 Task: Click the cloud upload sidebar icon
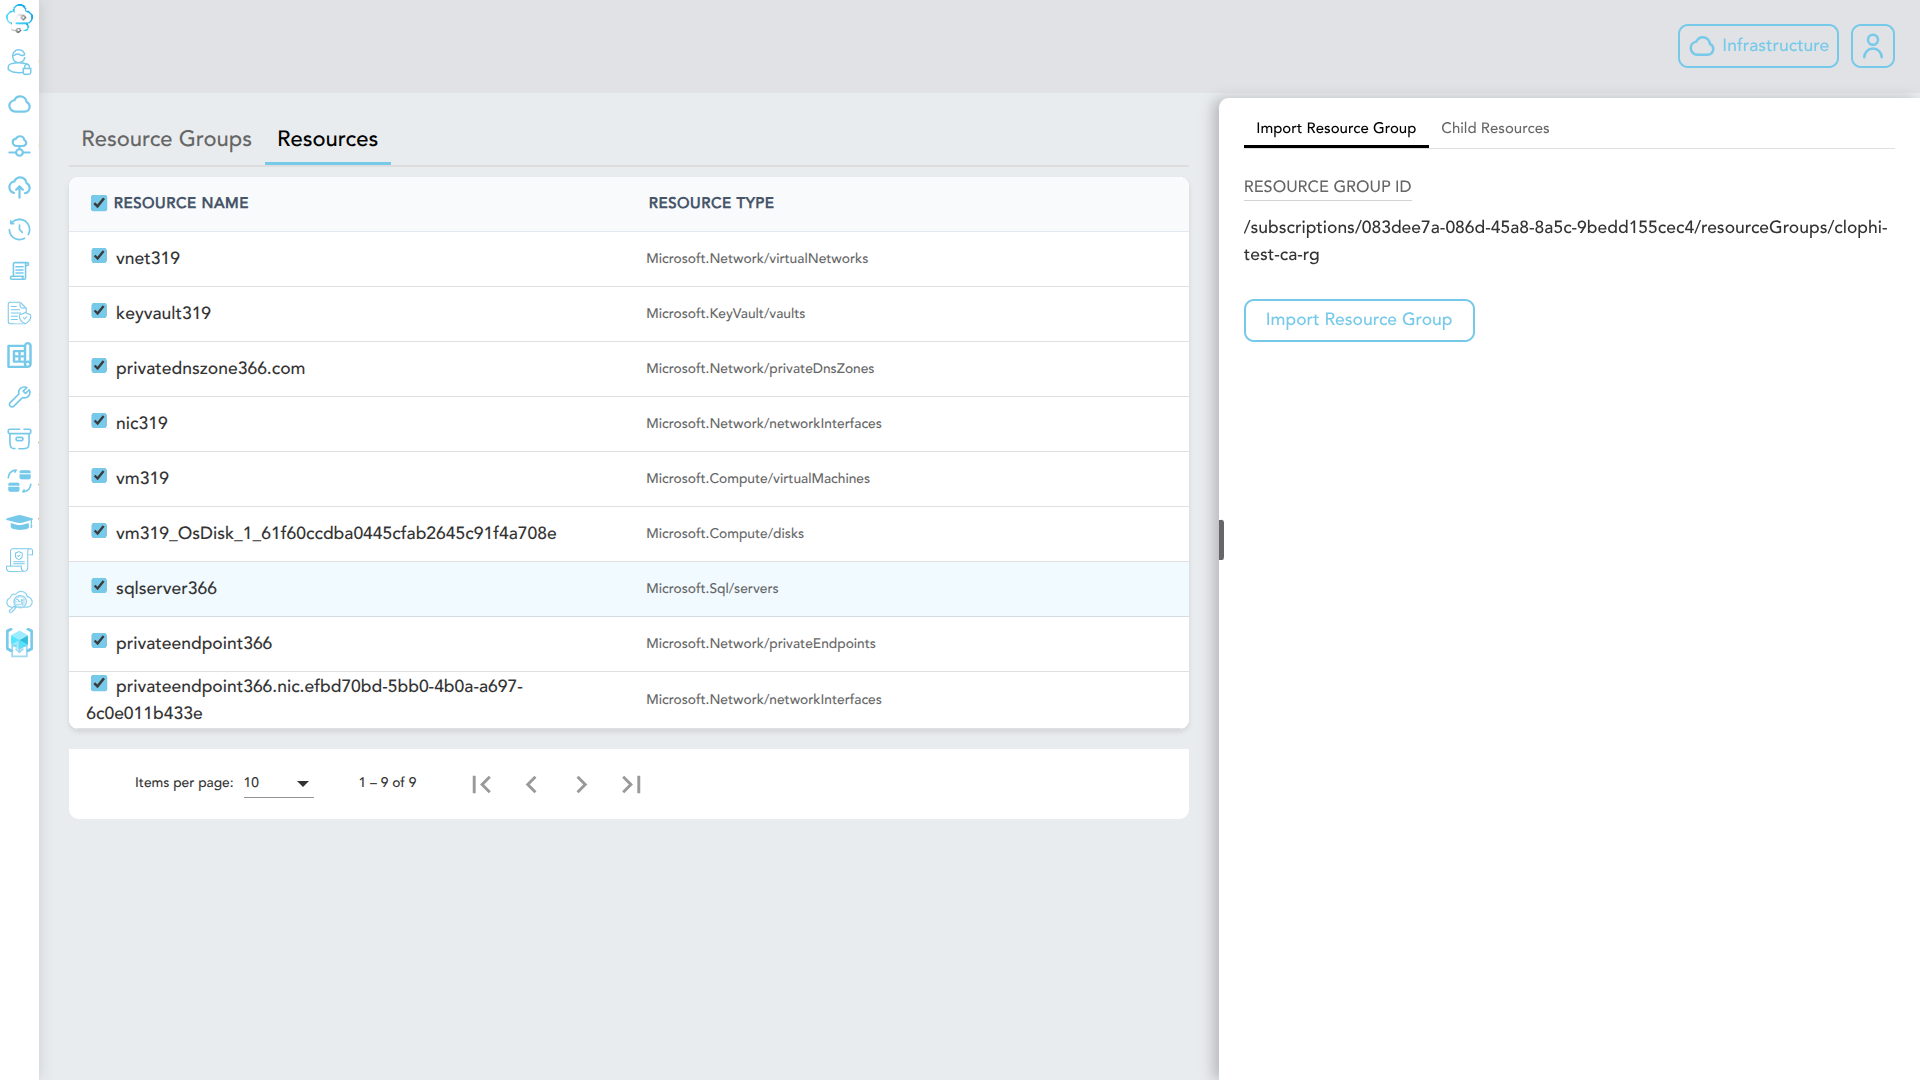19,188
